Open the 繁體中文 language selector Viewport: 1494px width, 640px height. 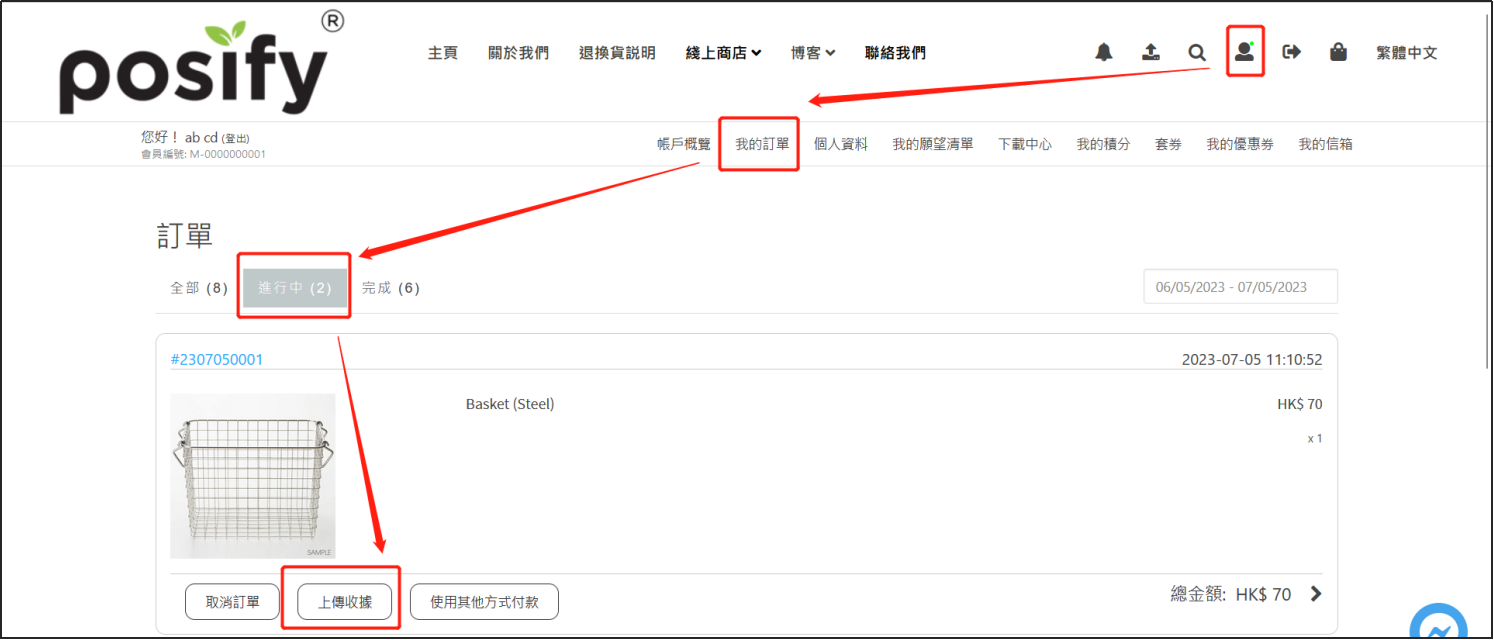point(1406,53)
